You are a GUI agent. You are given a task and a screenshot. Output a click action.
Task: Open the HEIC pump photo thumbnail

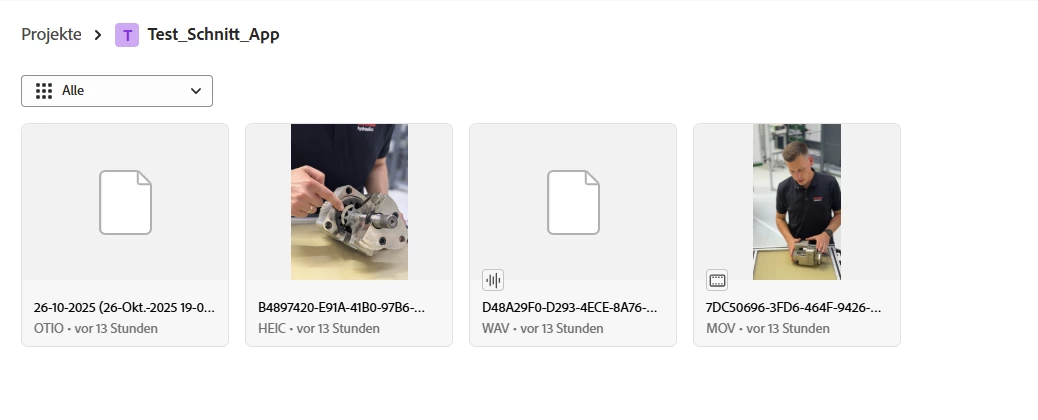[x=350, y=201]
